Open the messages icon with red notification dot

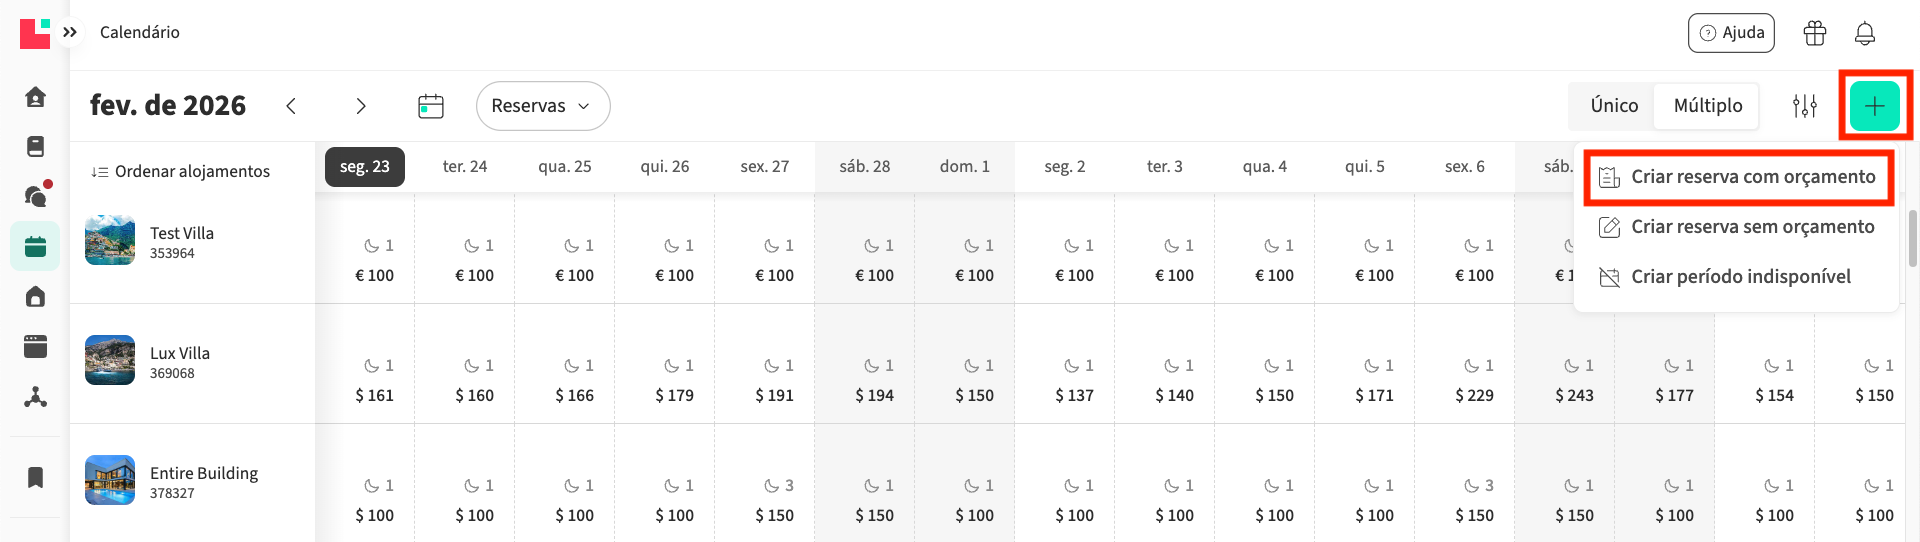click(35, 195)
